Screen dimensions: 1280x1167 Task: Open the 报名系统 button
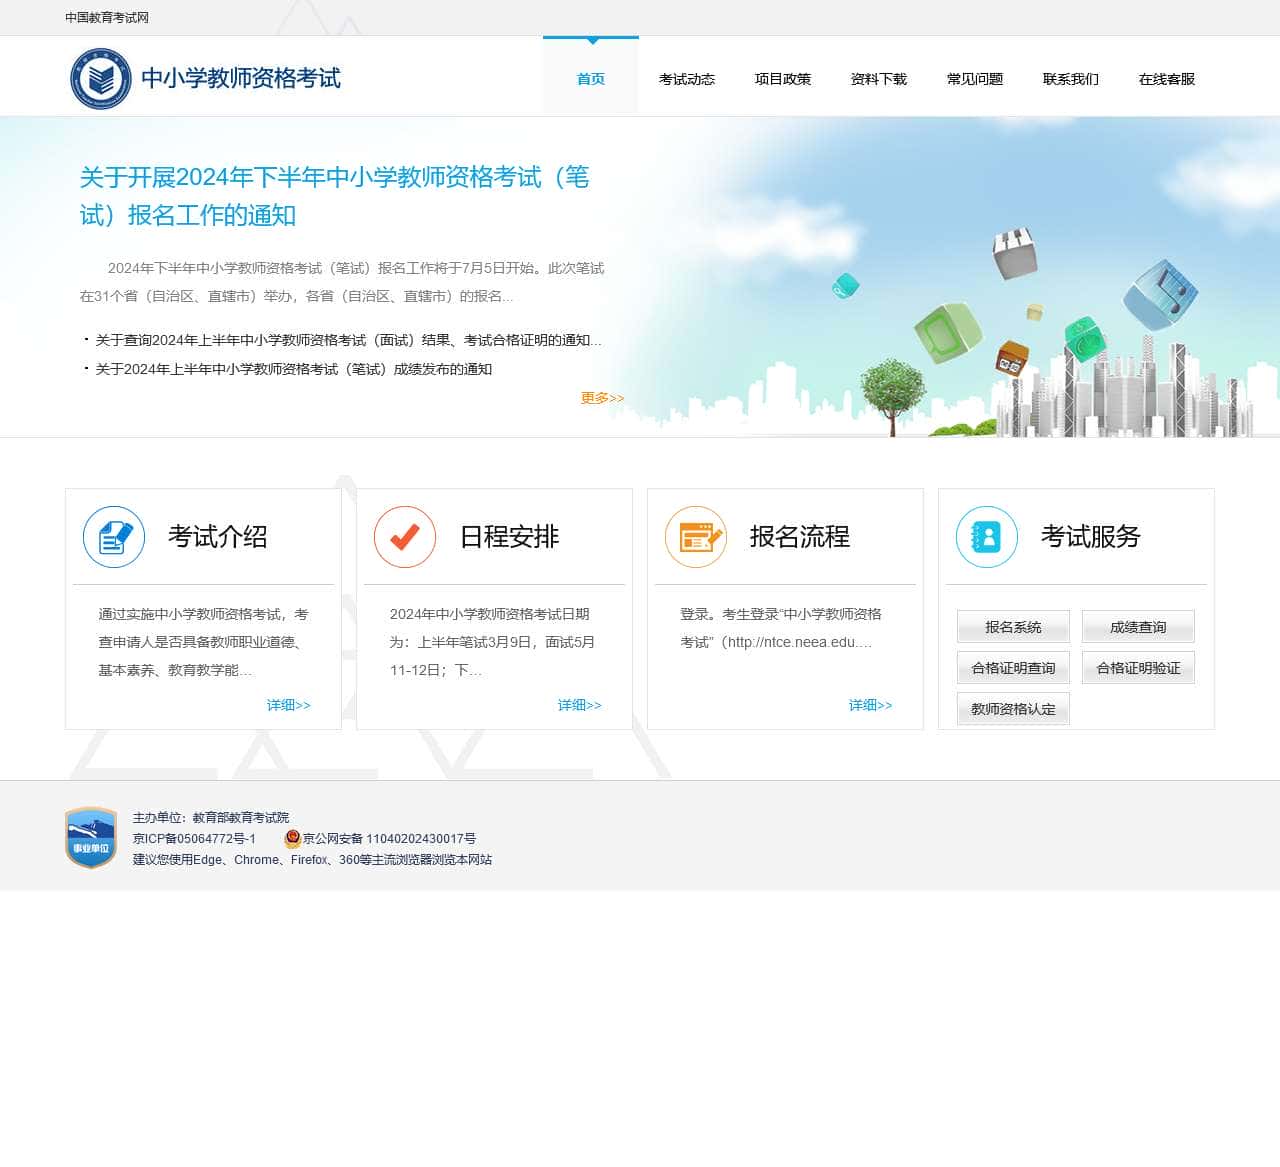click(1012, 627)
